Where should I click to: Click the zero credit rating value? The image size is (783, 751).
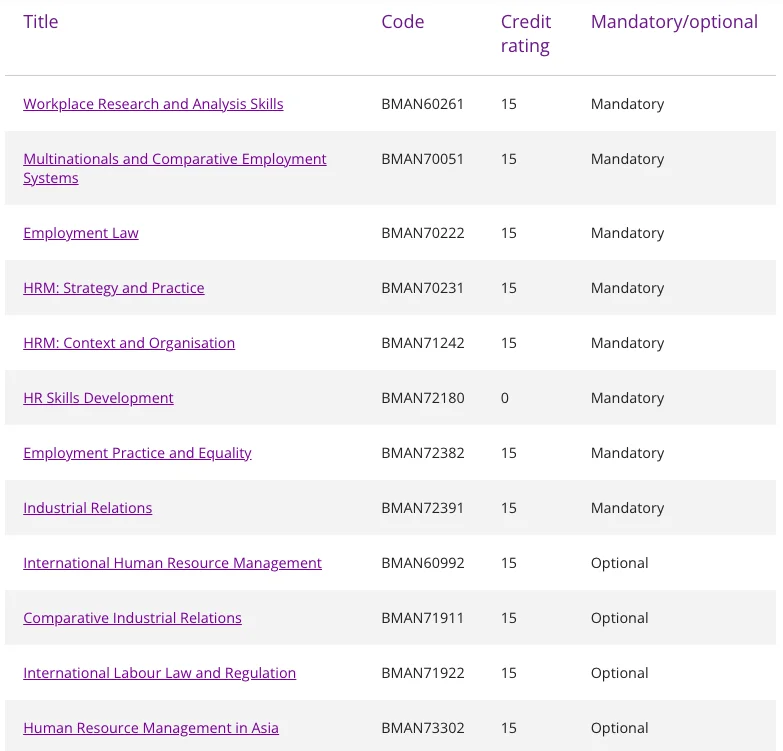coord(505,398)
